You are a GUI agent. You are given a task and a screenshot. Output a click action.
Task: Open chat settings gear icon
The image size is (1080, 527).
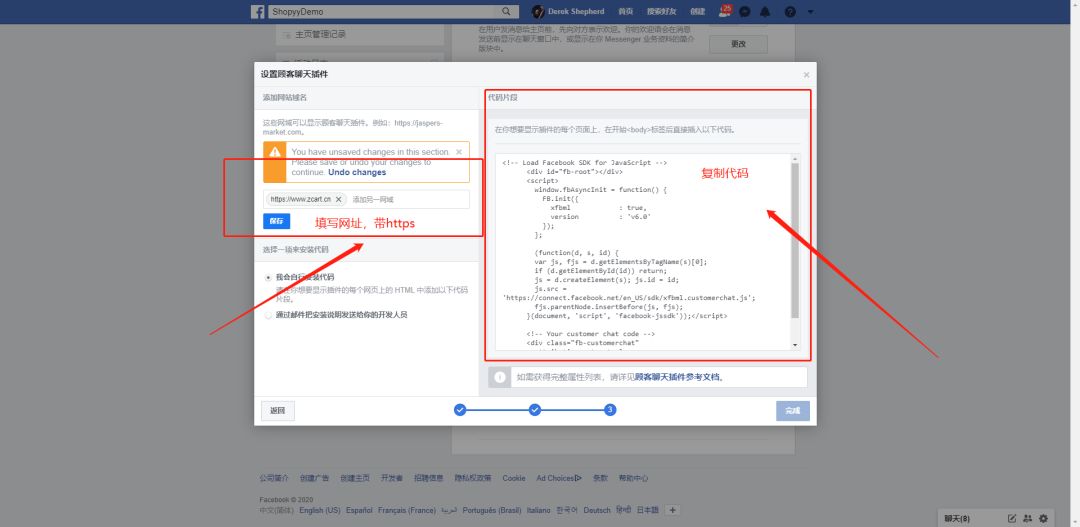1043,518
